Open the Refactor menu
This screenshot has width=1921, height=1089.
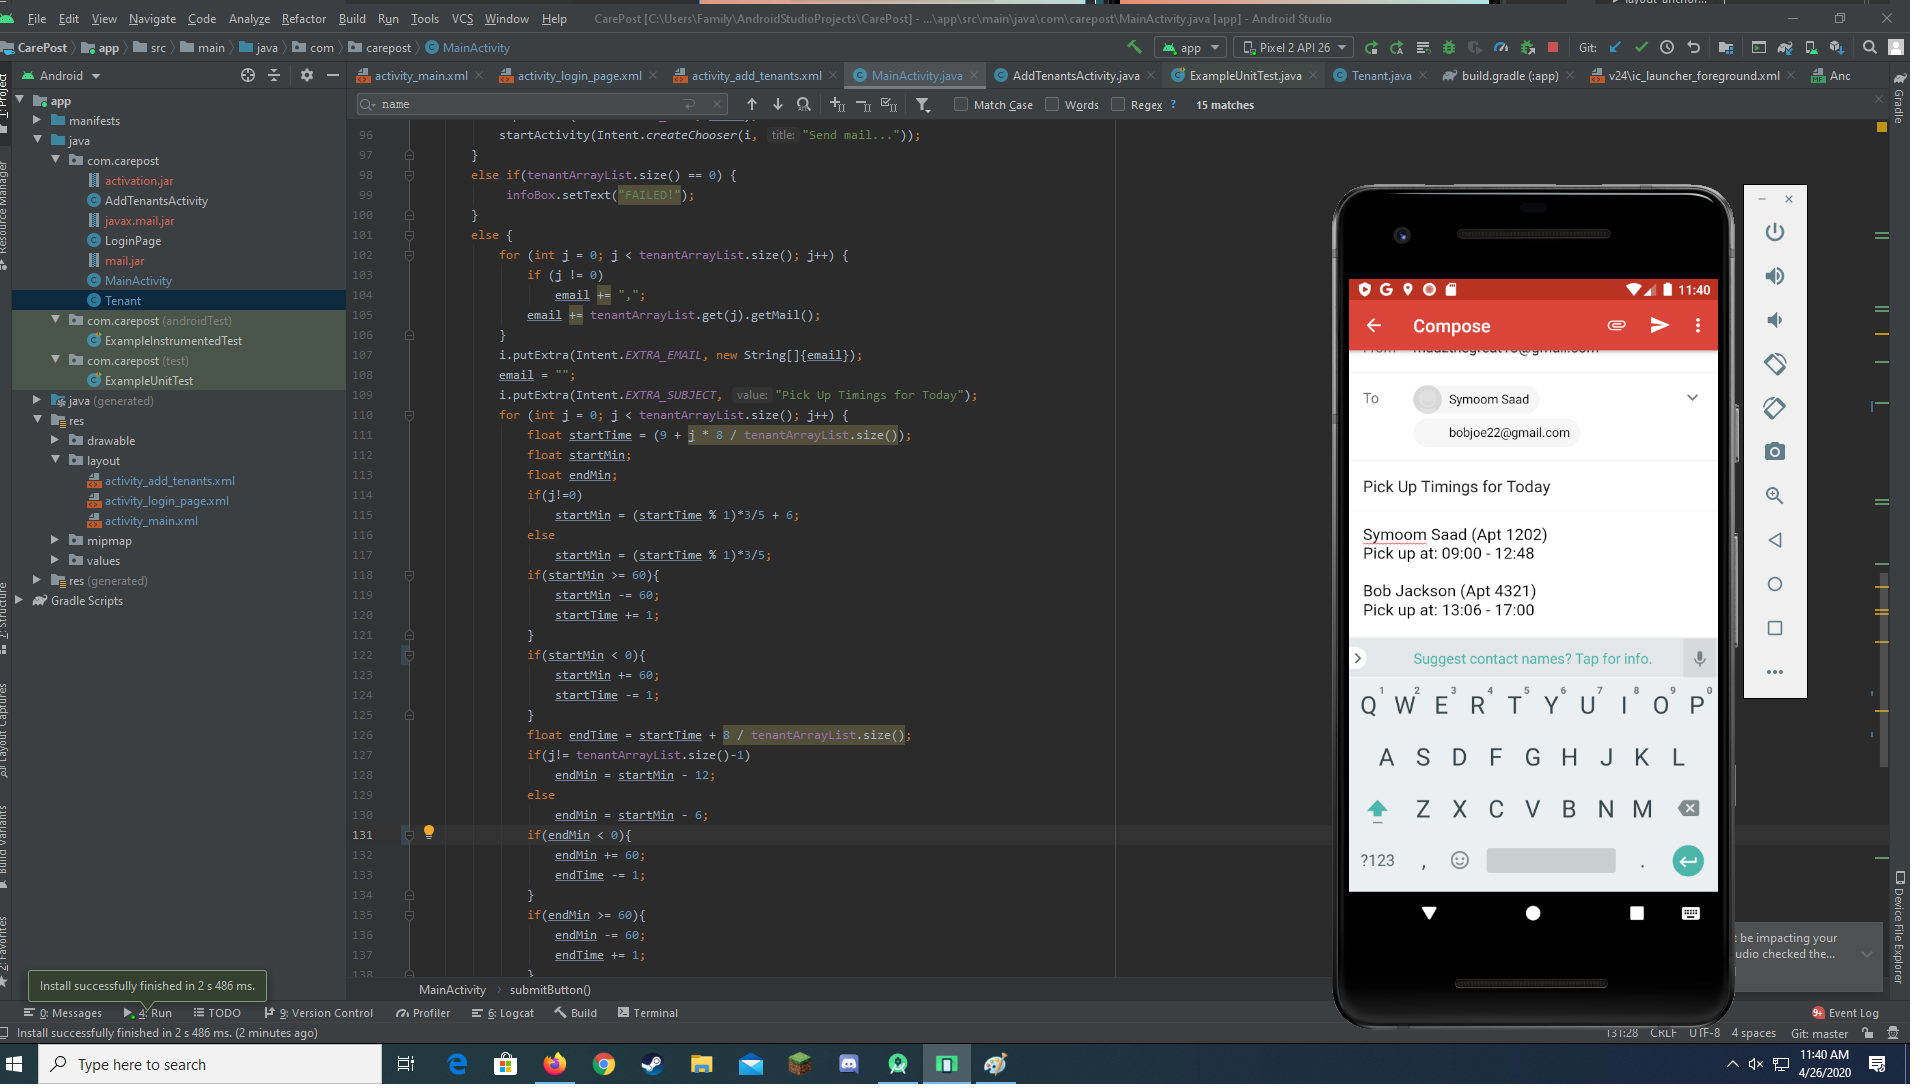click(305, 19)
